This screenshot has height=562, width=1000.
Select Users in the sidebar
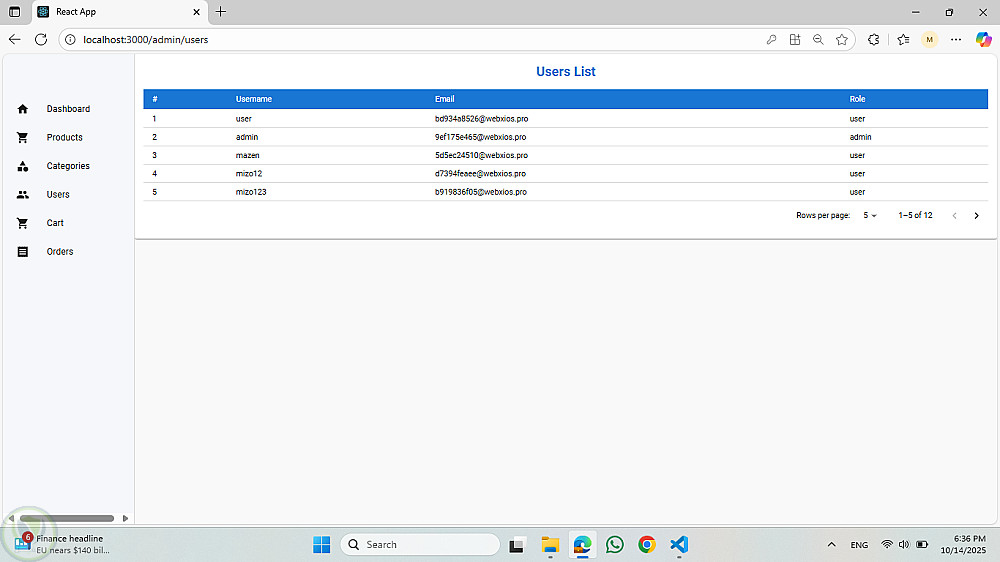(58, 195)
